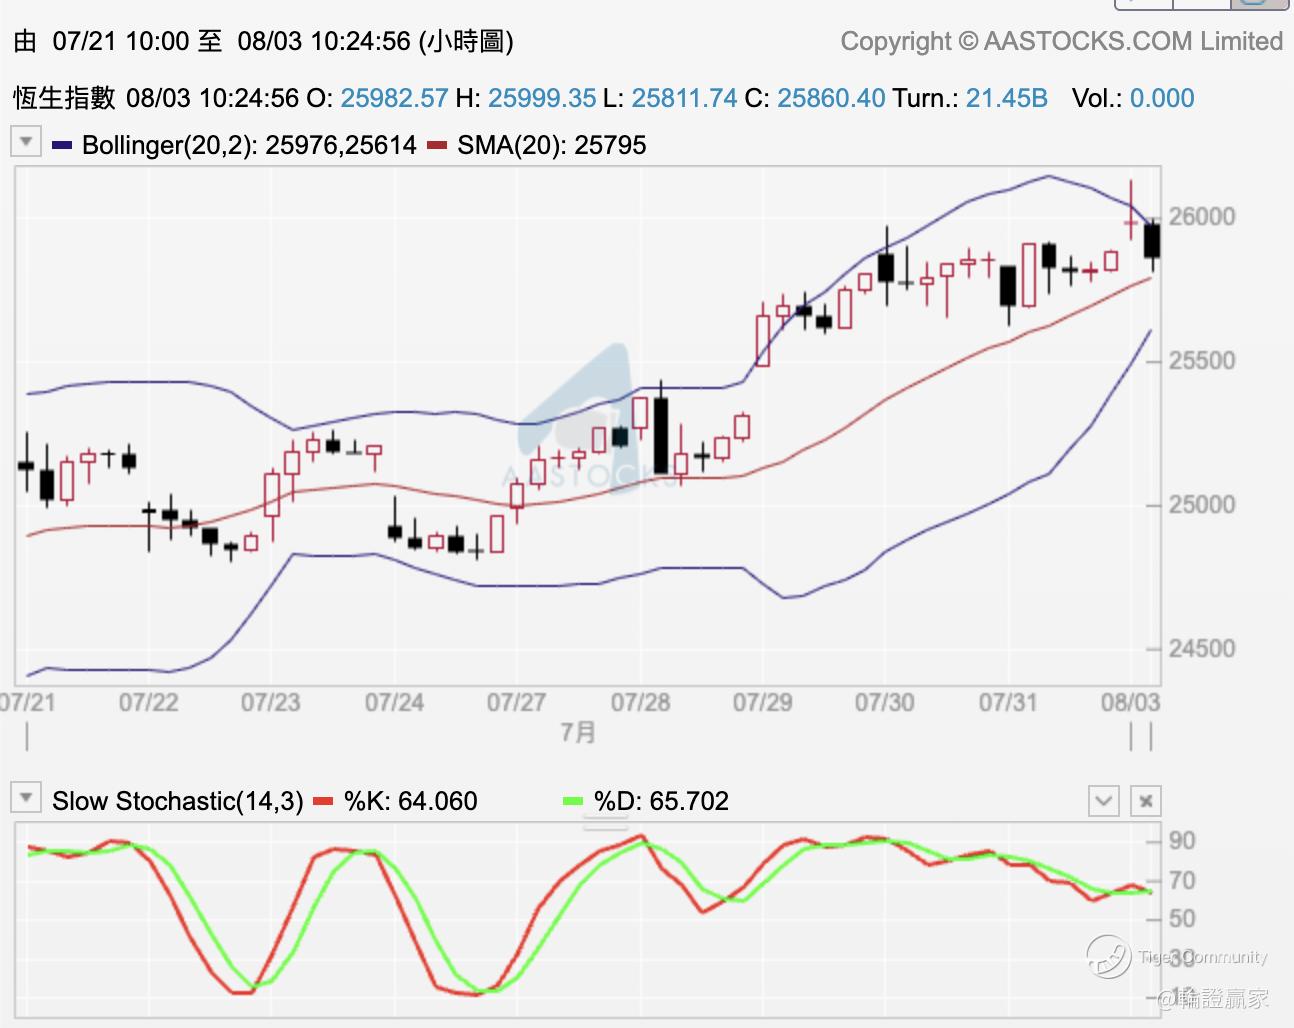Image resolution: width=1294 pixels, height=1028 pixels.
Task: Click the red %K legend color swatch
Action: 323,801
